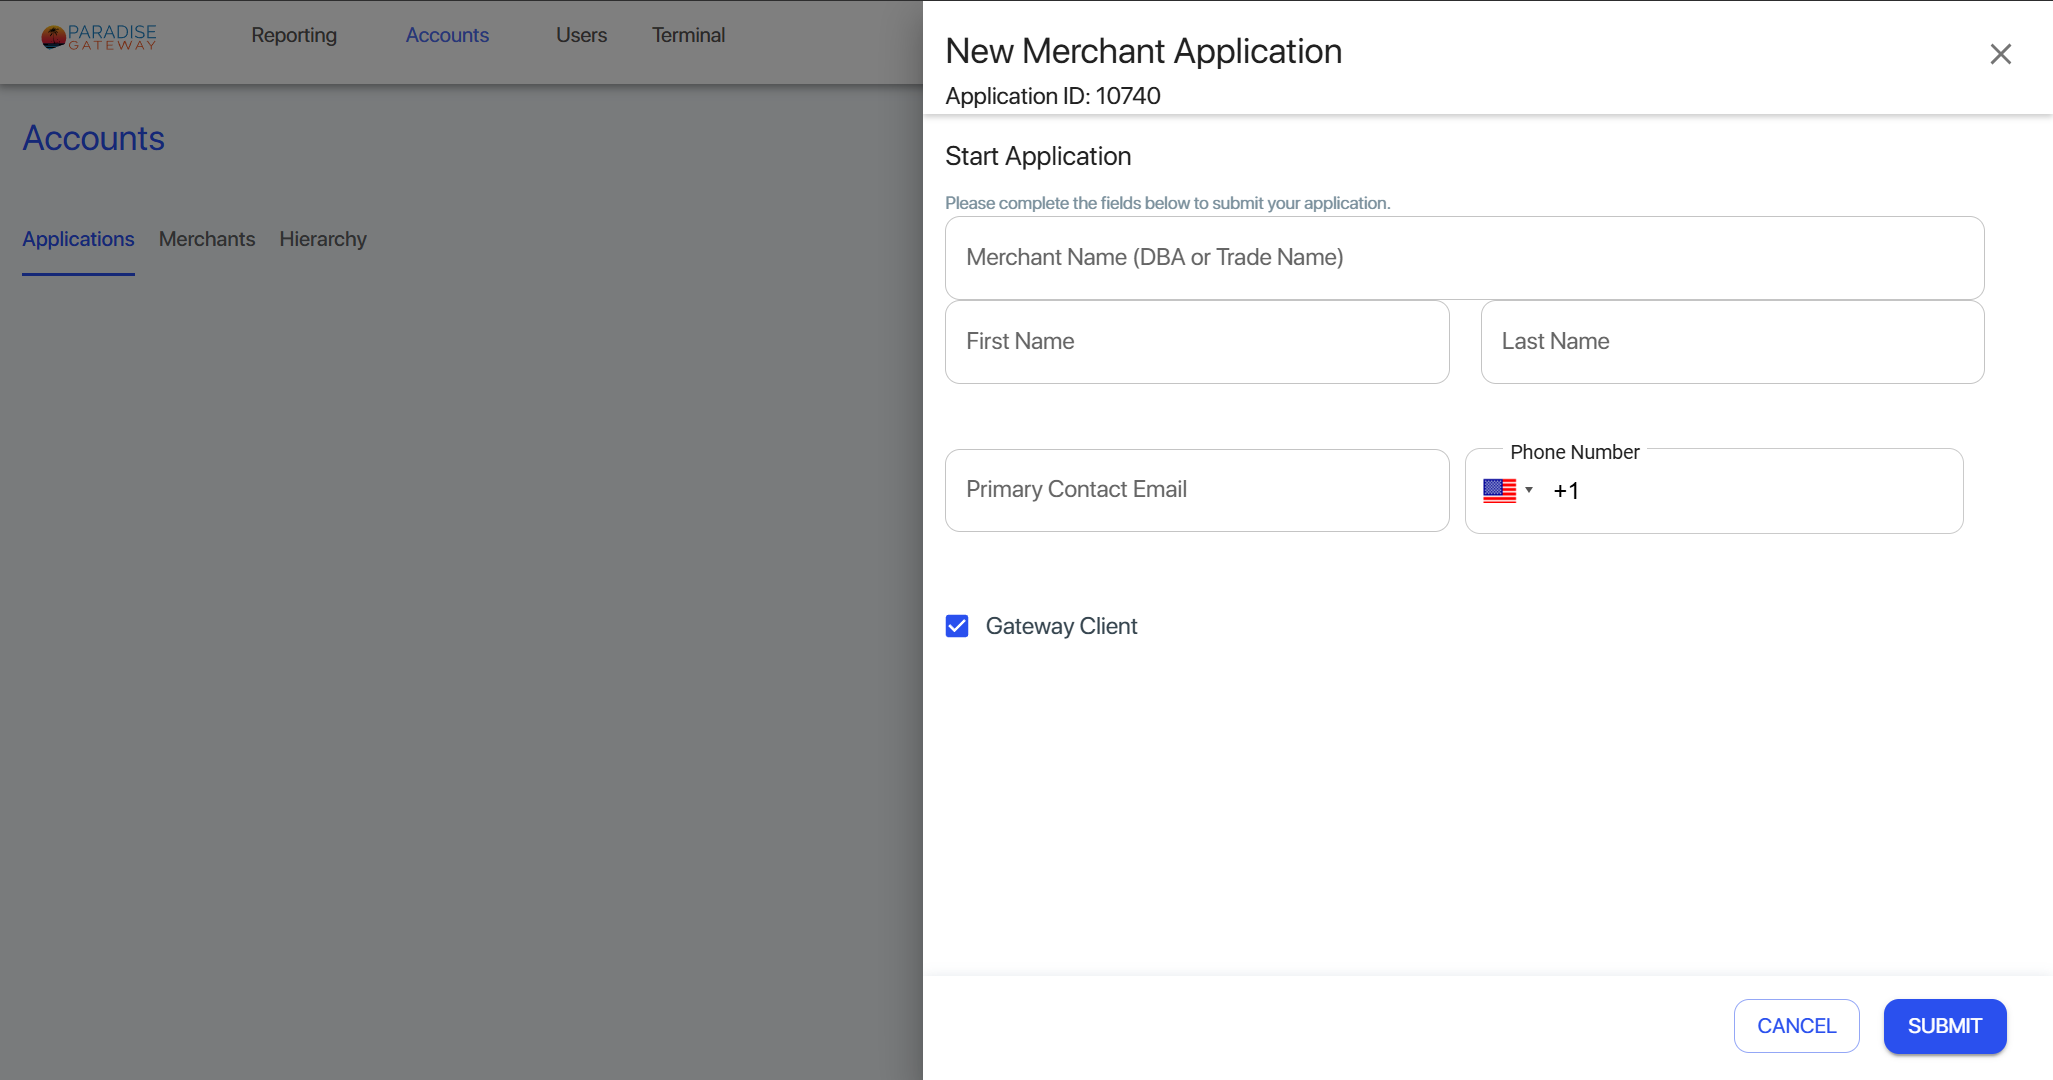
Task: Open the US flag country code selector
Action: point(1508,490)
